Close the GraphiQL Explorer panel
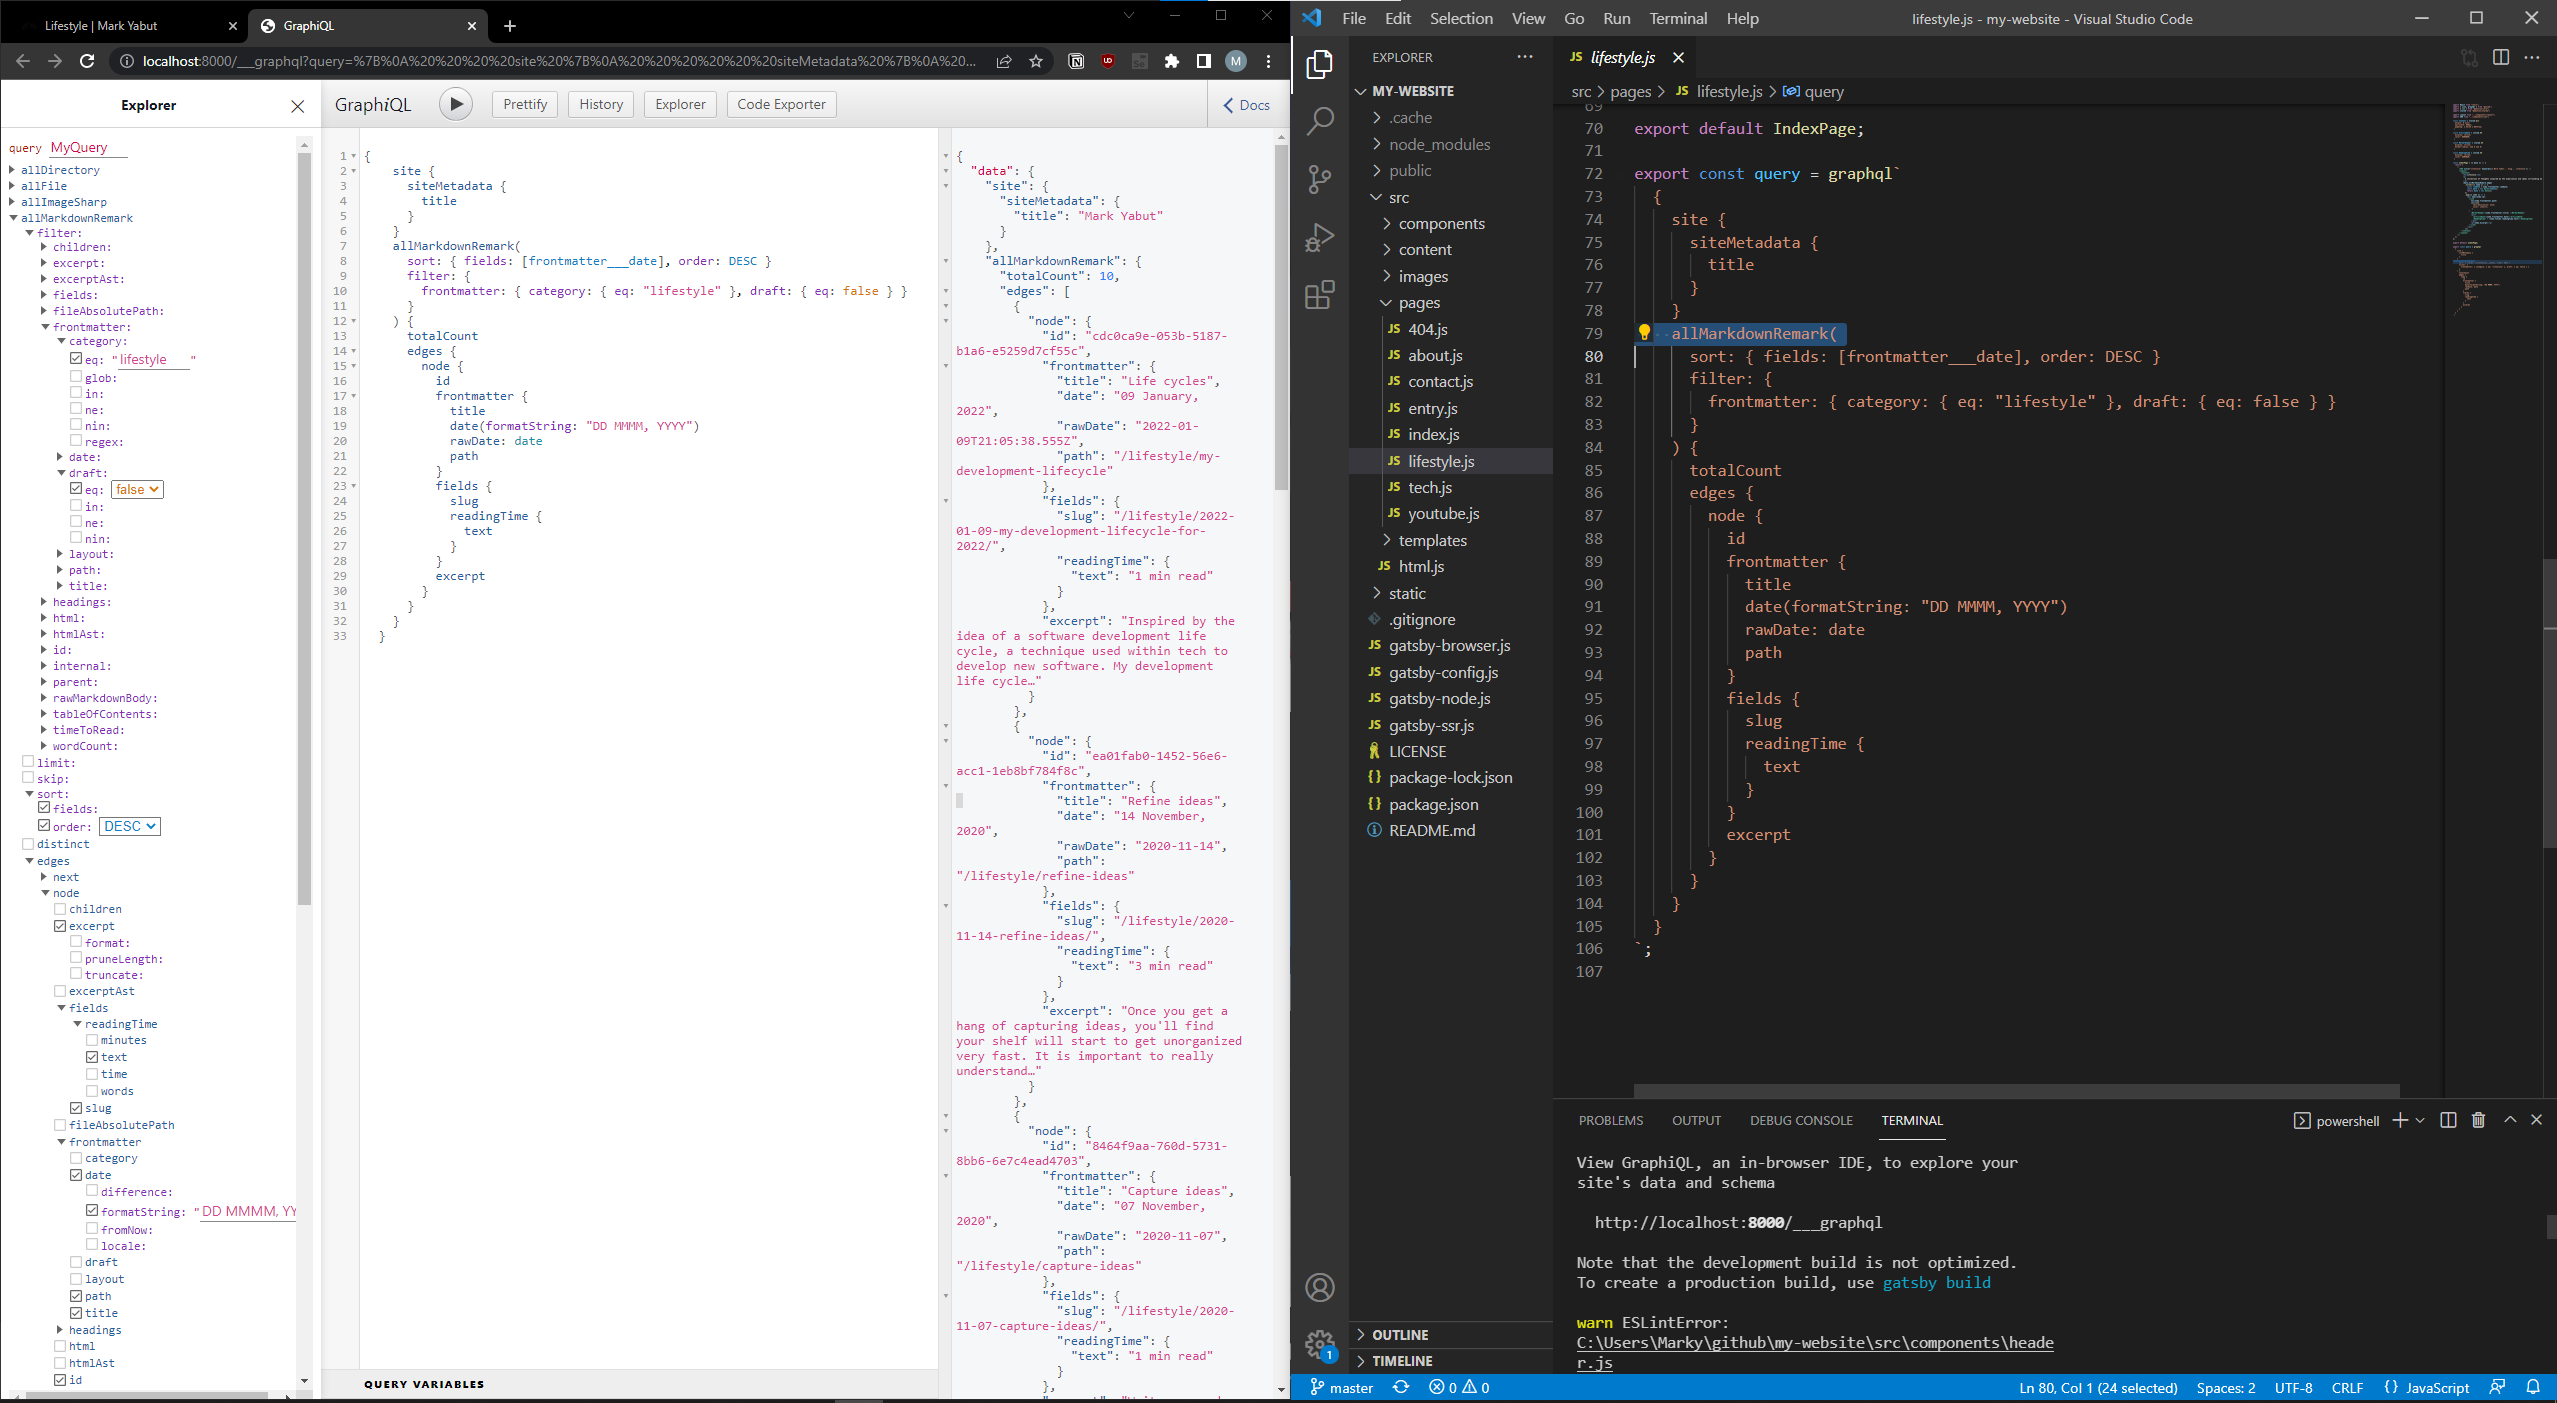 pyautogui.click(x=298, y=106)
